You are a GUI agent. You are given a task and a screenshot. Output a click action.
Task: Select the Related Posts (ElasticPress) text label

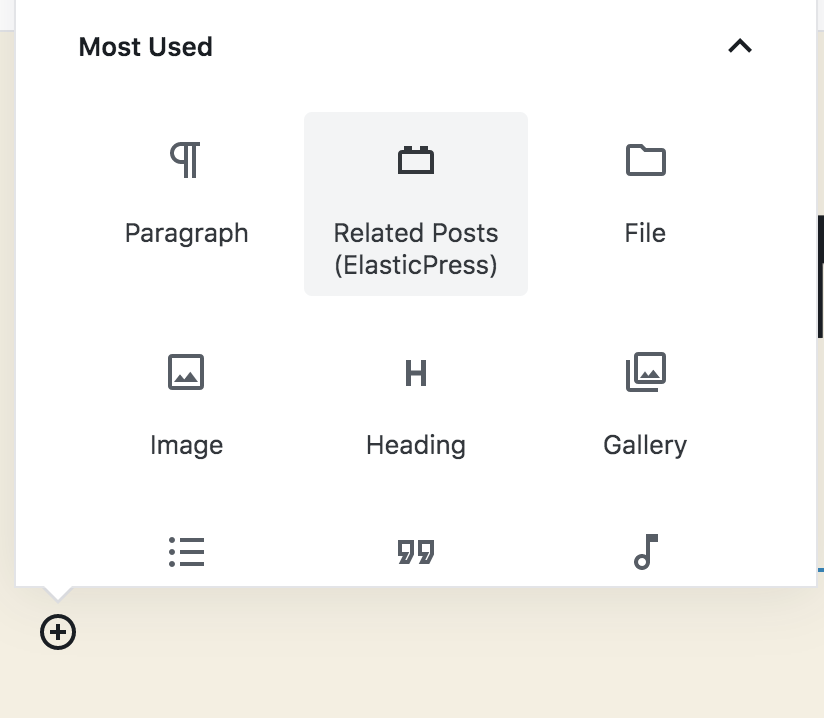416,249
